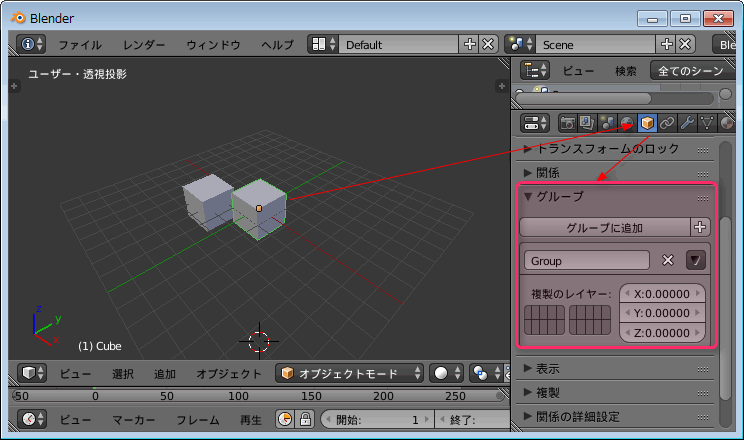Switch to Render properties camera tab
Screen dimensions: 744x440
point(567,123)
